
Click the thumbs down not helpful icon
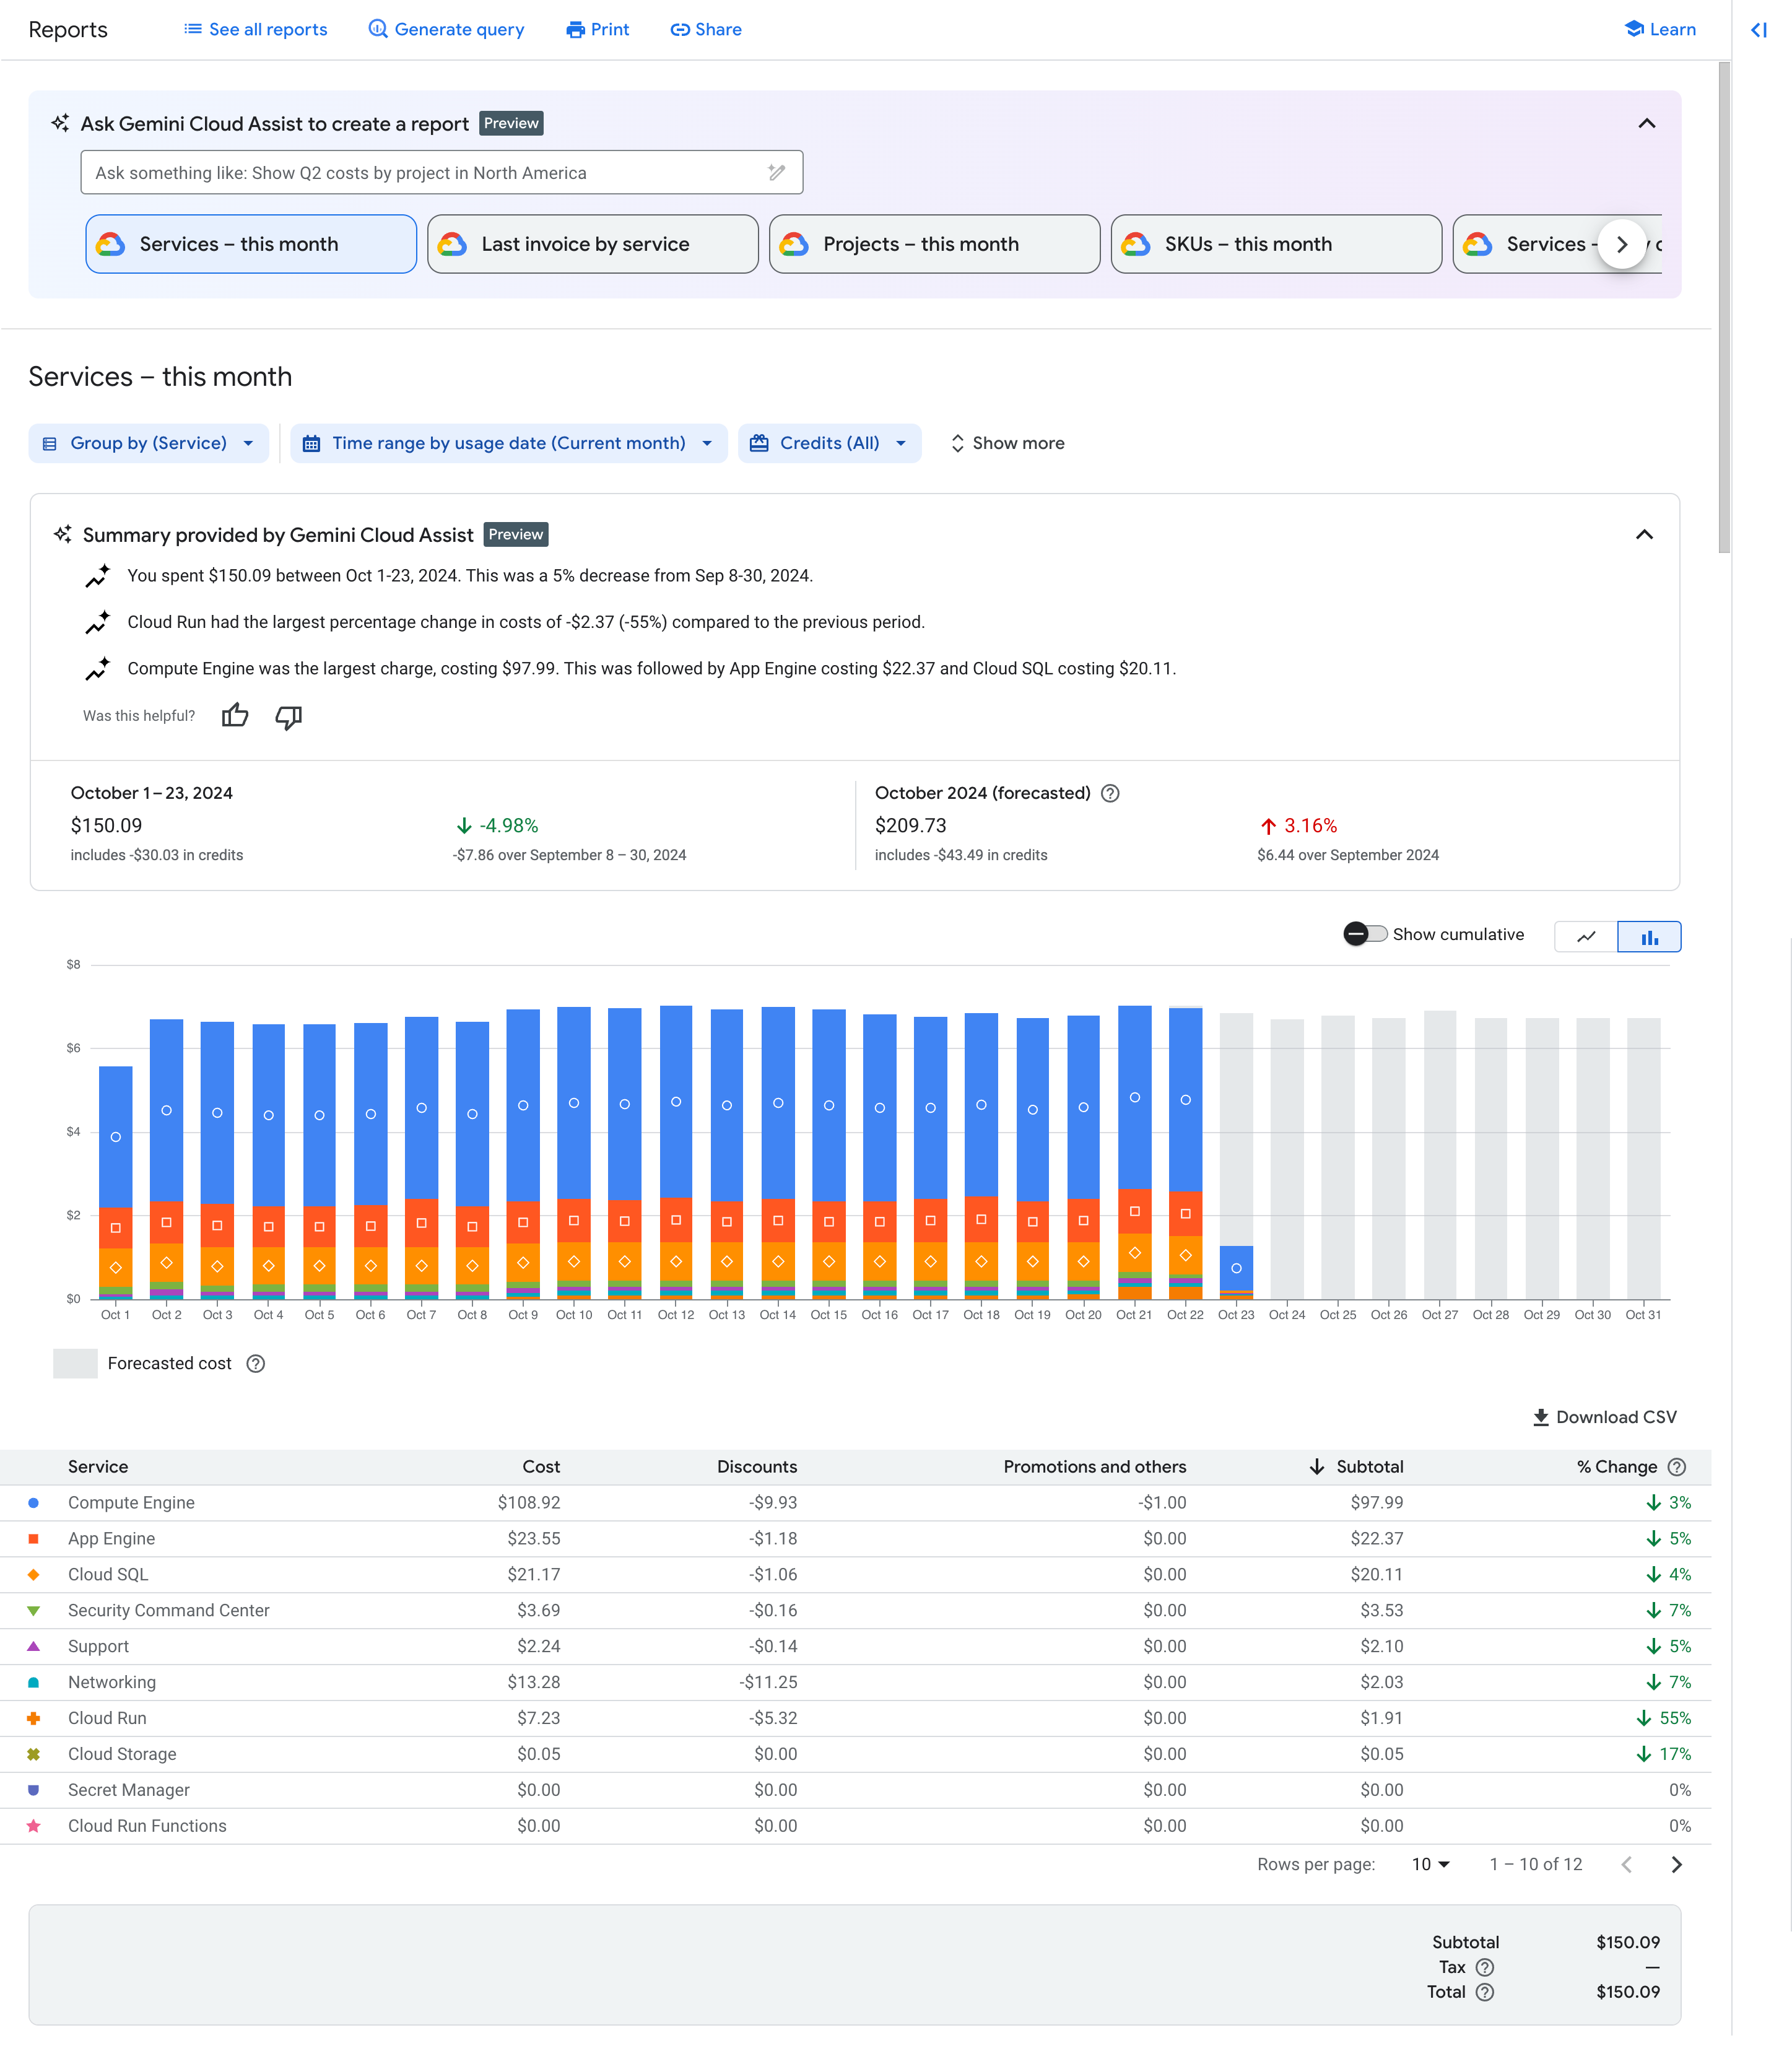288,715
